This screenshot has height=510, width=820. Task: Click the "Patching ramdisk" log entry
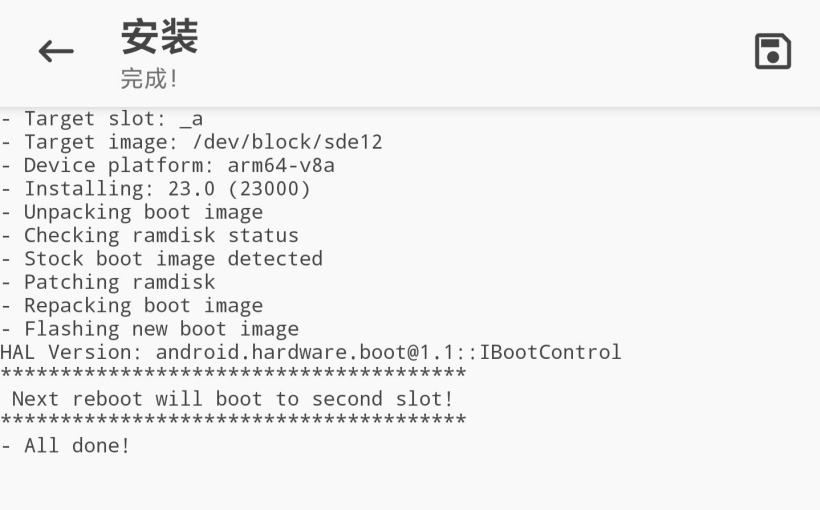107,282
